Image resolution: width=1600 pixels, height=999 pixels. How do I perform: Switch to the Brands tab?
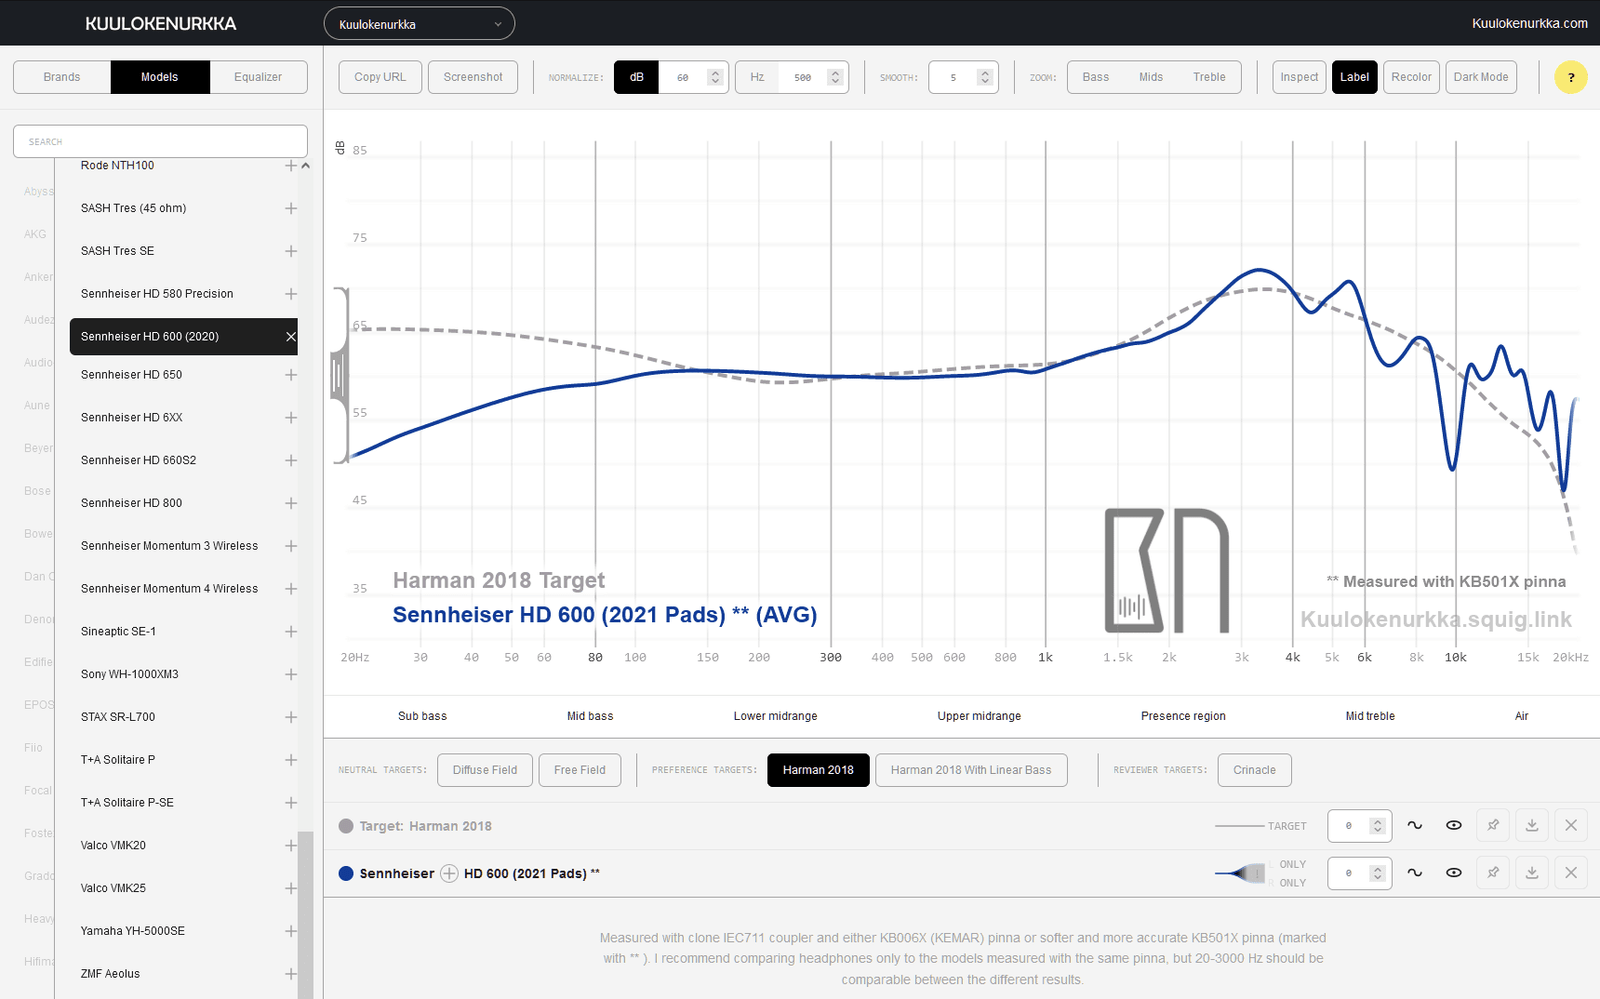click(62, 77)
